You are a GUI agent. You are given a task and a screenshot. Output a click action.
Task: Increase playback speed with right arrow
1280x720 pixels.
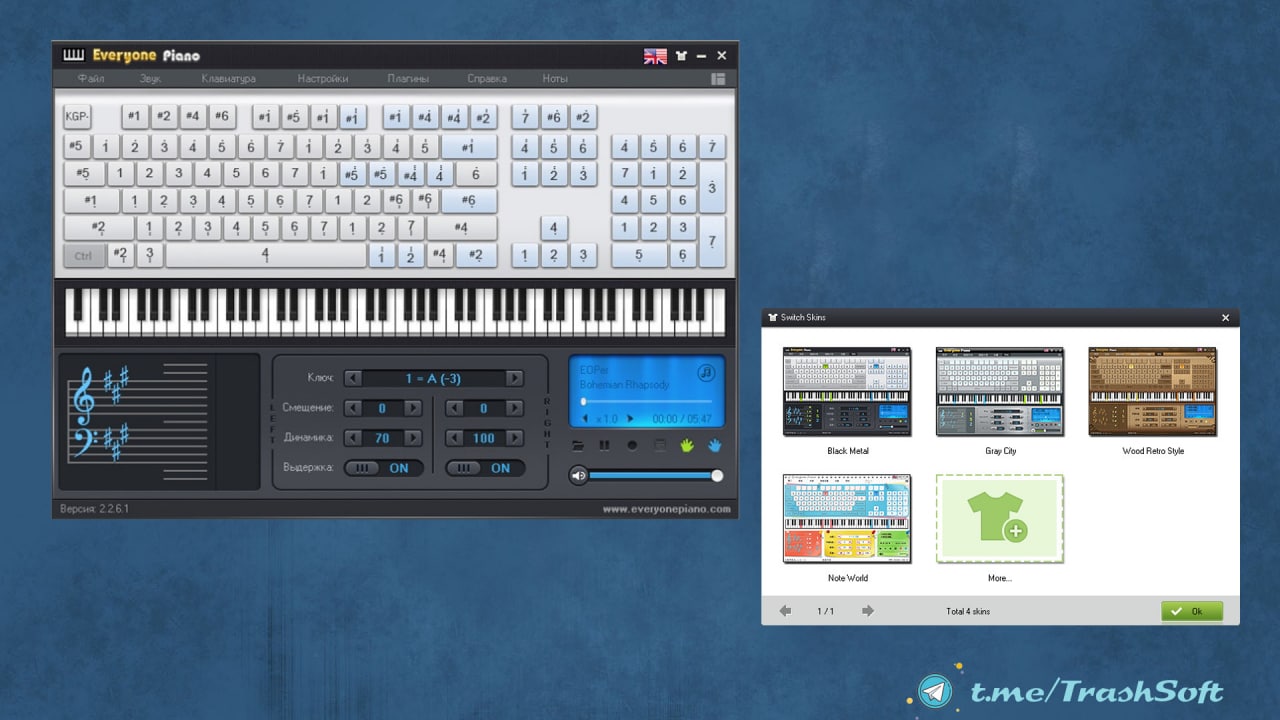click(x=630, y=419)
